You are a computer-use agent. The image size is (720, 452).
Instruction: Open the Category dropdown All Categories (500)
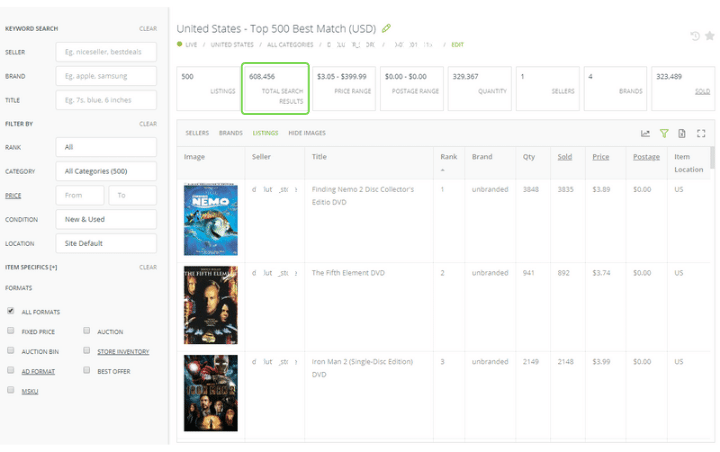tap(106, 171)
